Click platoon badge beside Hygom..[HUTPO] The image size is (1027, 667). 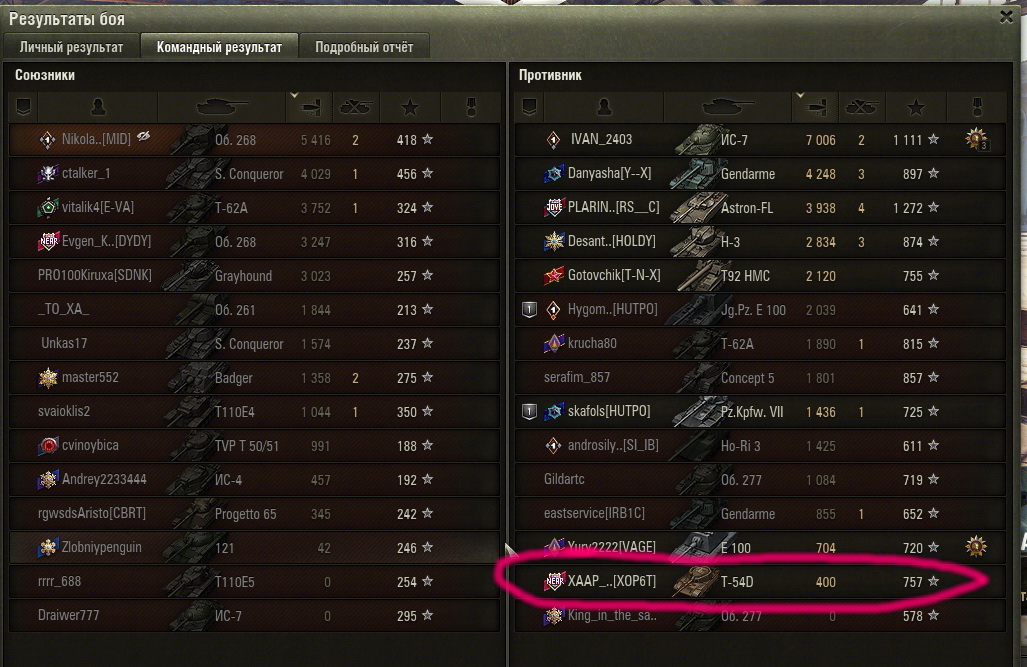coord(529,309)
